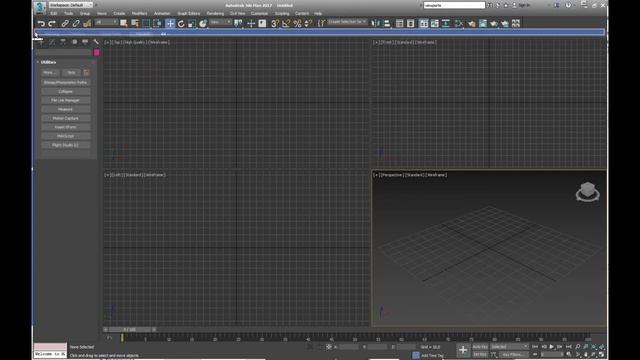
Task: Toggle the Spinner Snap icon
Action: click(x=308, y=23)
